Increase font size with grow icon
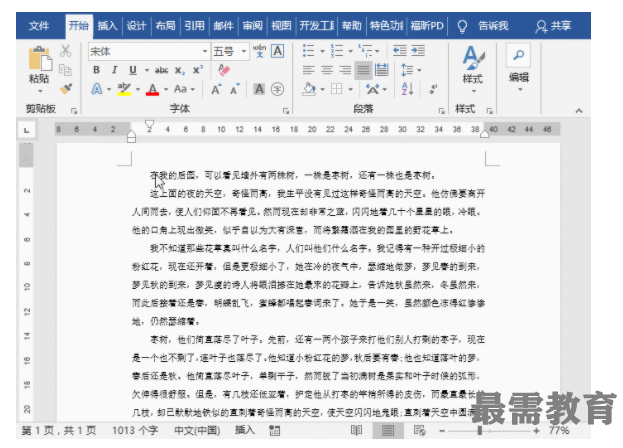Viewport: 623px width, 448px height. pyautogui.click(x=216, y=89)
